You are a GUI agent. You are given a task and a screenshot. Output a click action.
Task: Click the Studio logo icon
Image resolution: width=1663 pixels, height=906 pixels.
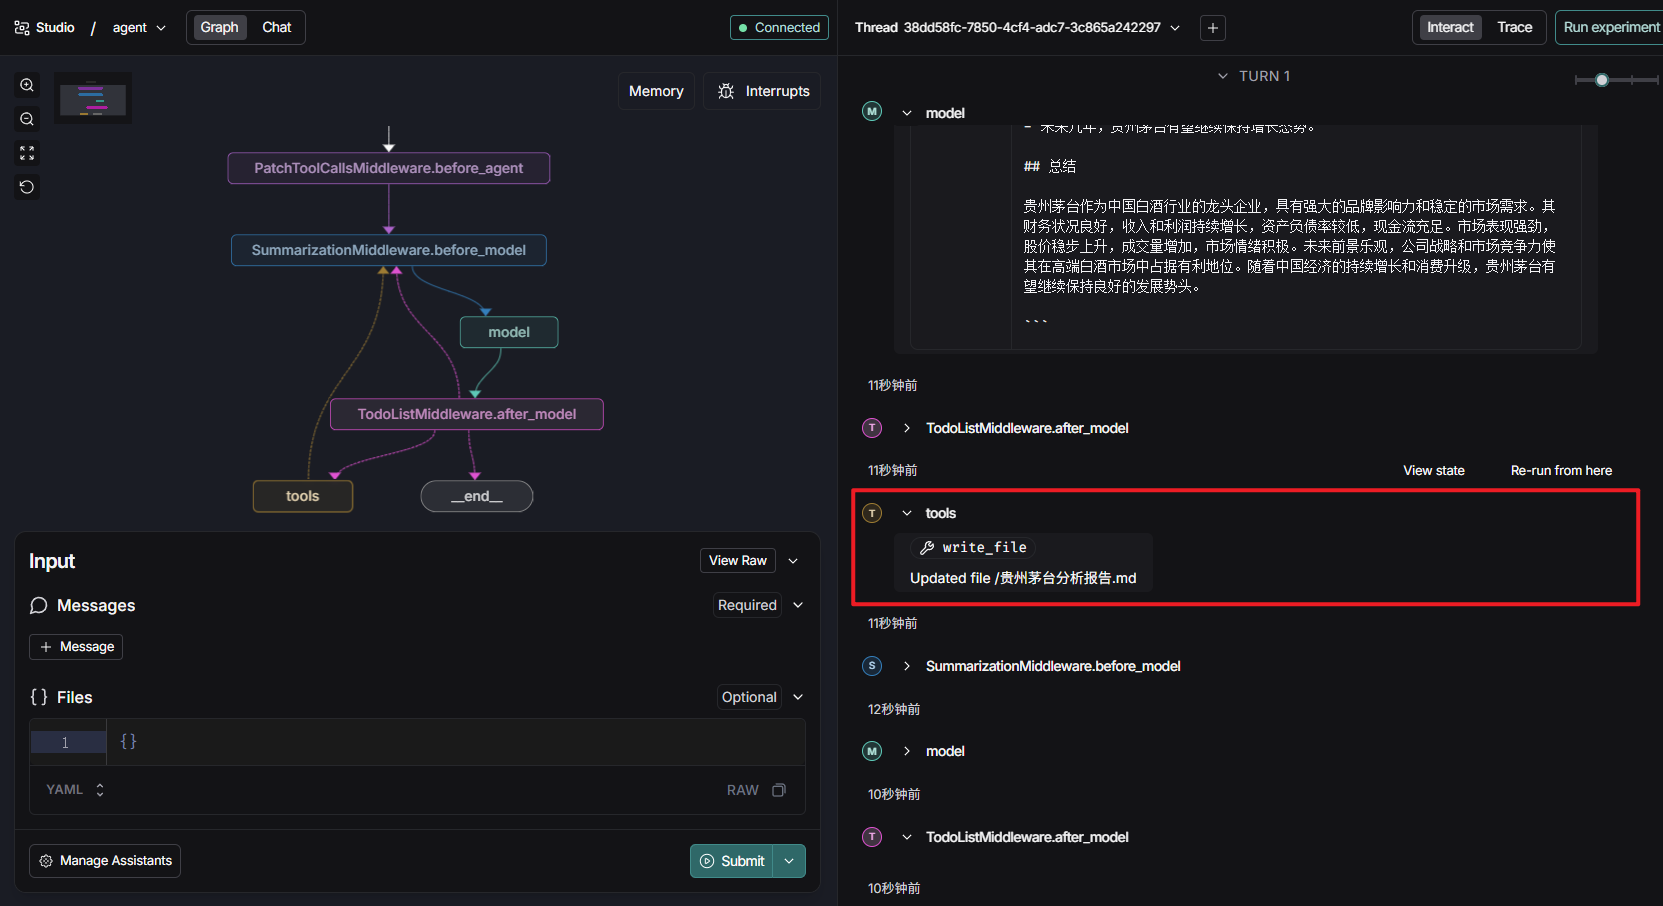tap(22, 28)
